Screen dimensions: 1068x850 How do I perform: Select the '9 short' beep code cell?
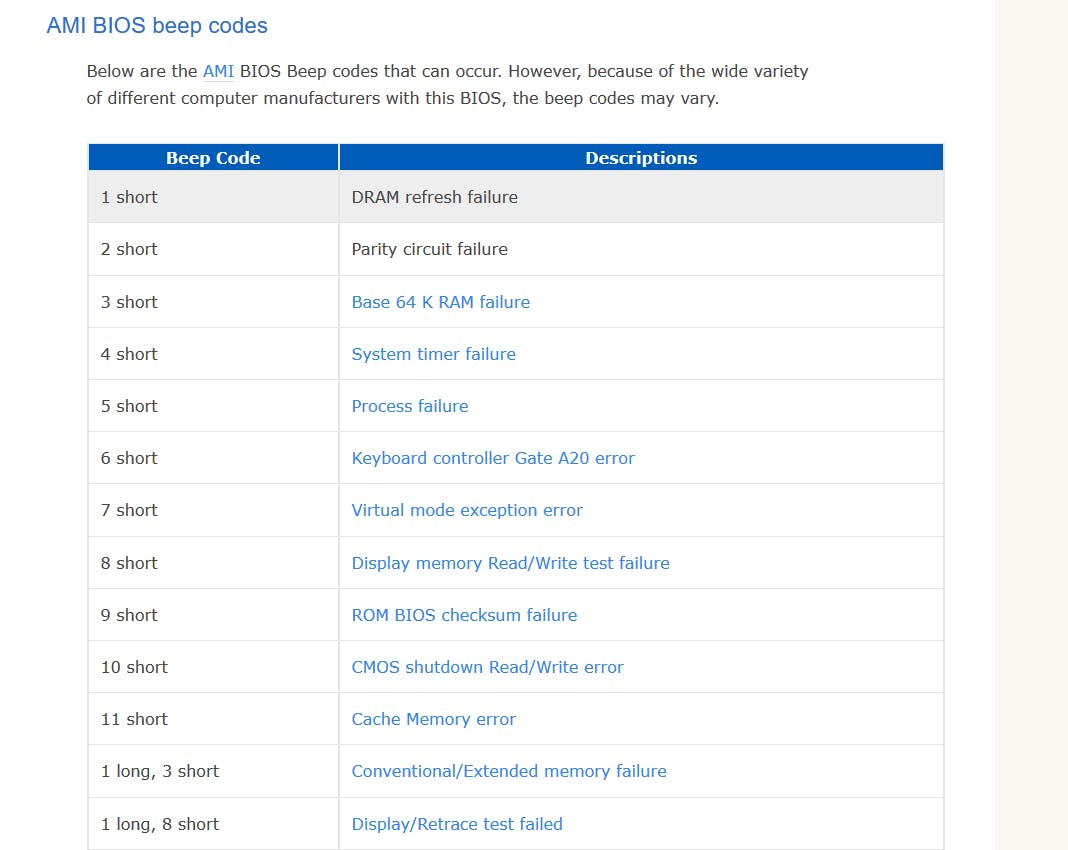click(x=213, y=615)
